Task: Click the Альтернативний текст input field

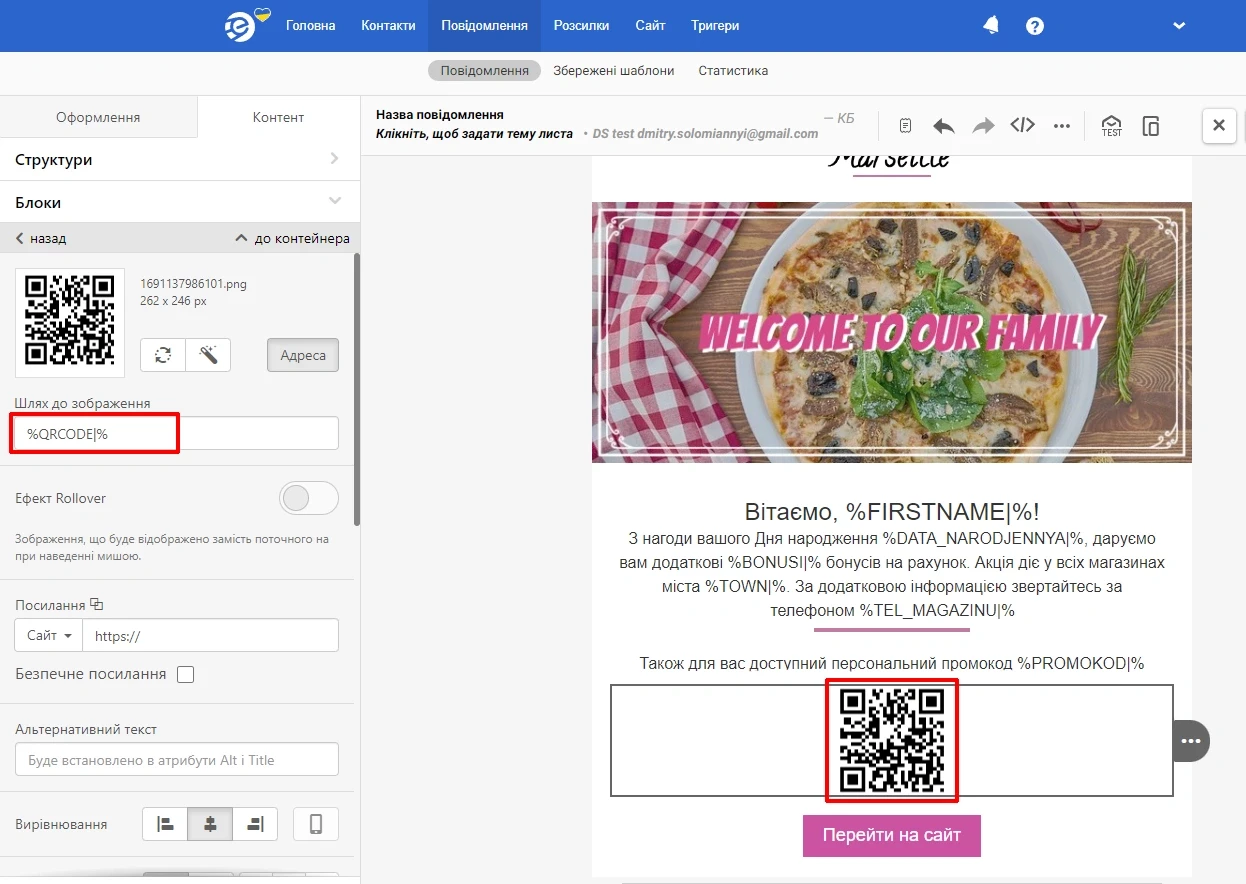Action: pyautogui.click(x=177, y=759)
